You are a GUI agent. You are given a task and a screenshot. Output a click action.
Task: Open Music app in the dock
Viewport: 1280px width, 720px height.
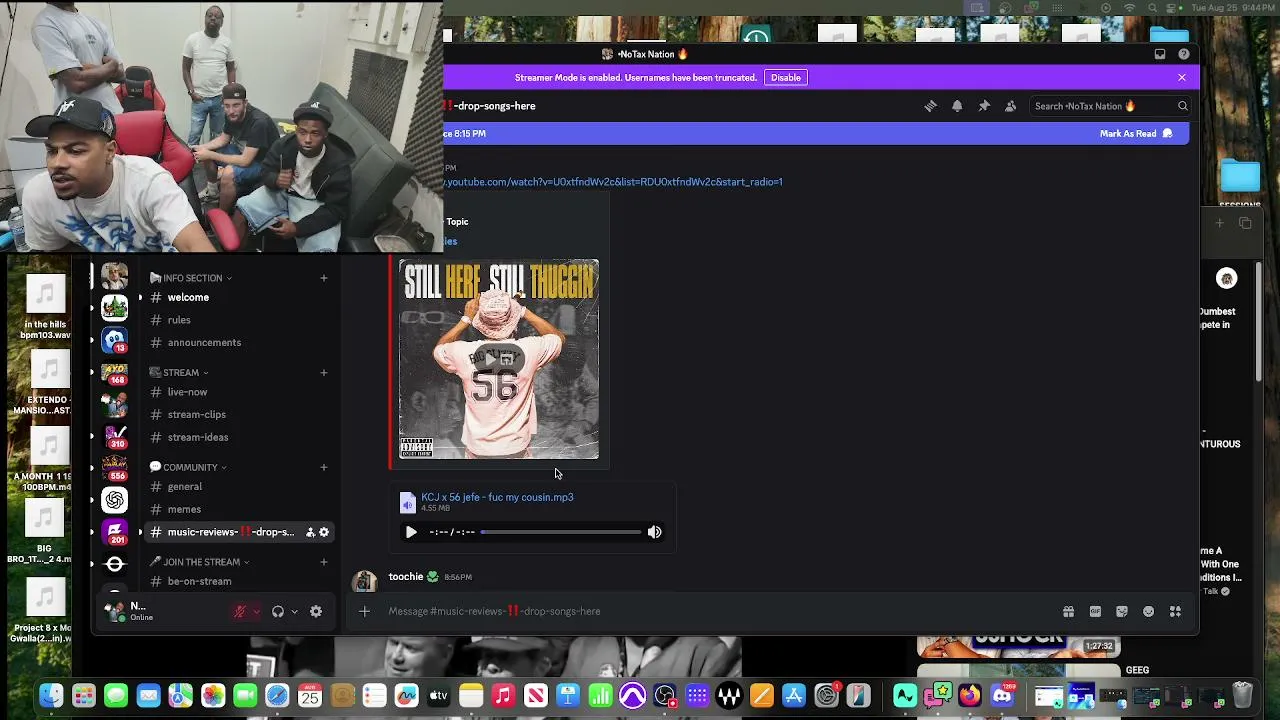(x=503, y=696)
